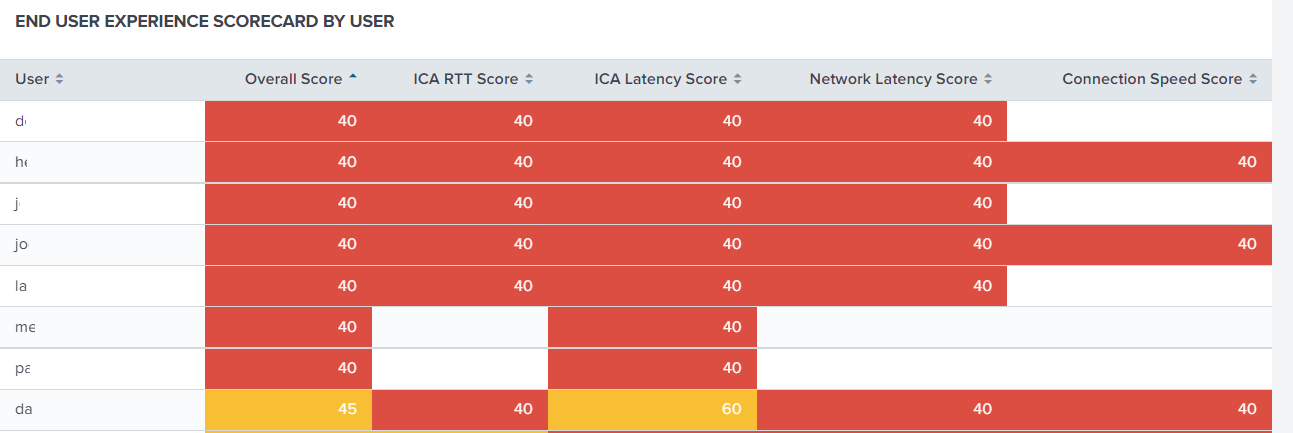This screenshot has width=1293, height=433.
Task: Click sort arrows next to ICA RTT Score
Action: [x=529, y=80]
